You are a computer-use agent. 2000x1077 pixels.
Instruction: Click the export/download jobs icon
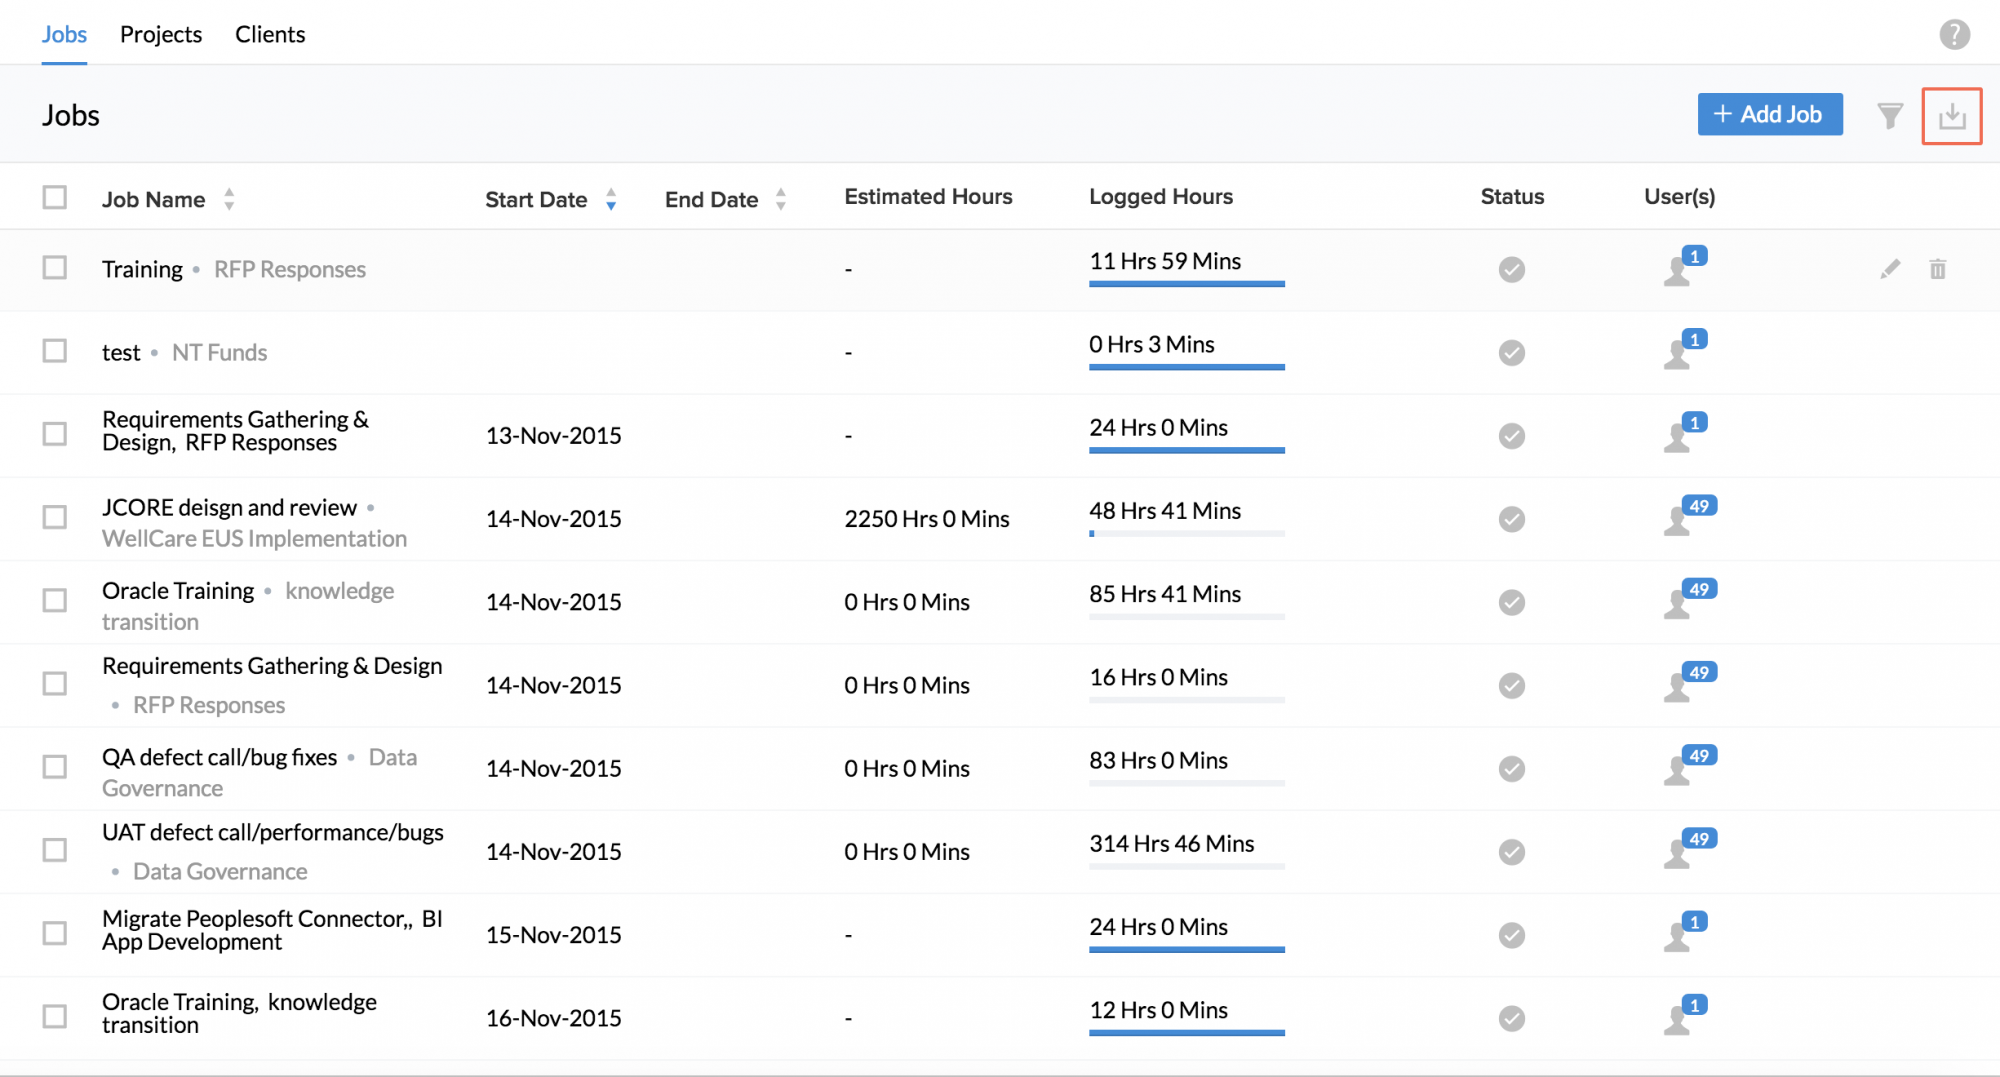pyautogui.click(x=1951, y=116)
